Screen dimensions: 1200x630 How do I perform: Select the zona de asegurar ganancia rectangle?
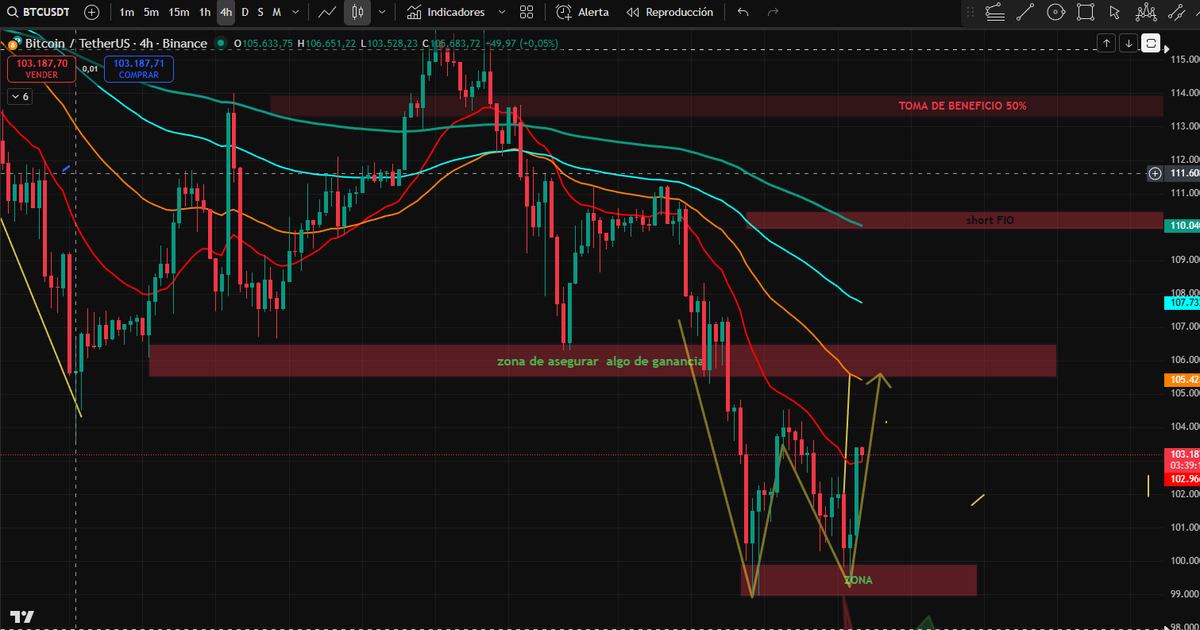pyautogui.click(x=602, y=361)
